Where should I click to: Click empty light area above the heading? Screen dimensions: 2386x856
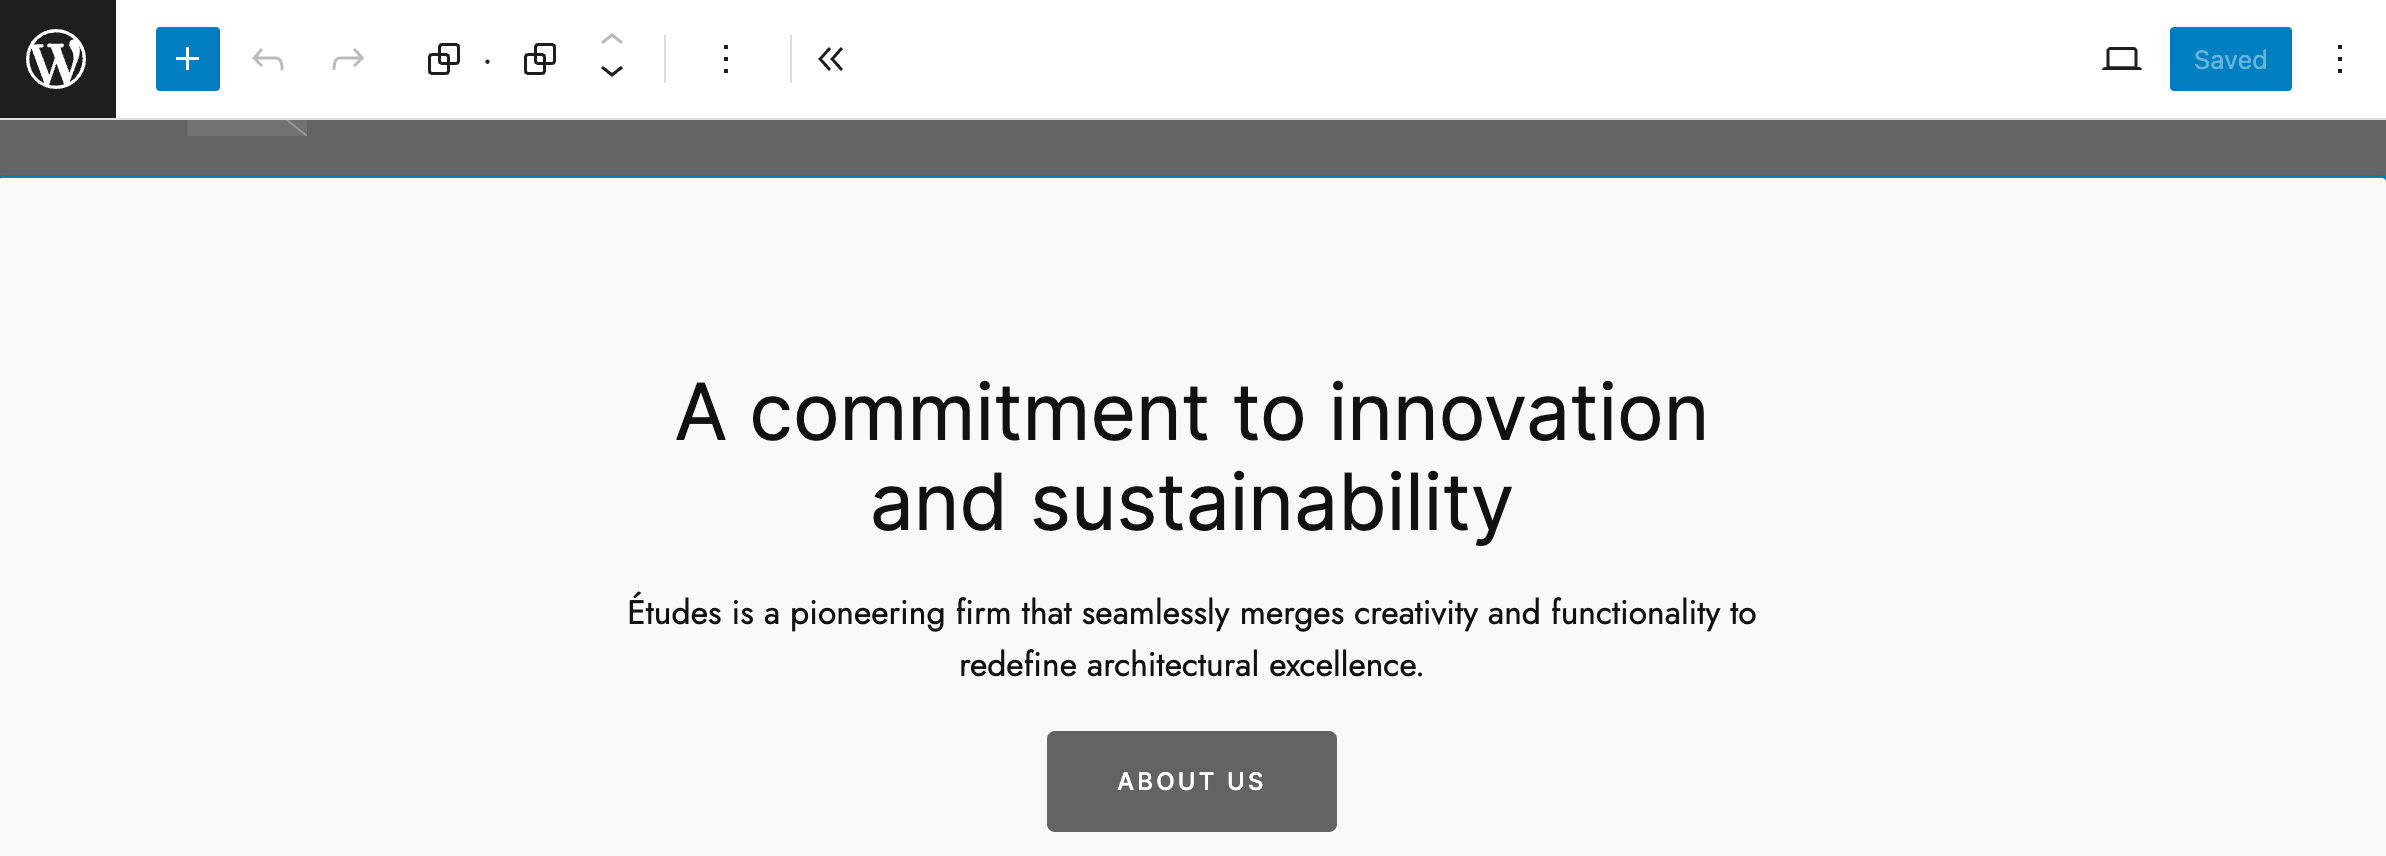tap(1191, 270)
